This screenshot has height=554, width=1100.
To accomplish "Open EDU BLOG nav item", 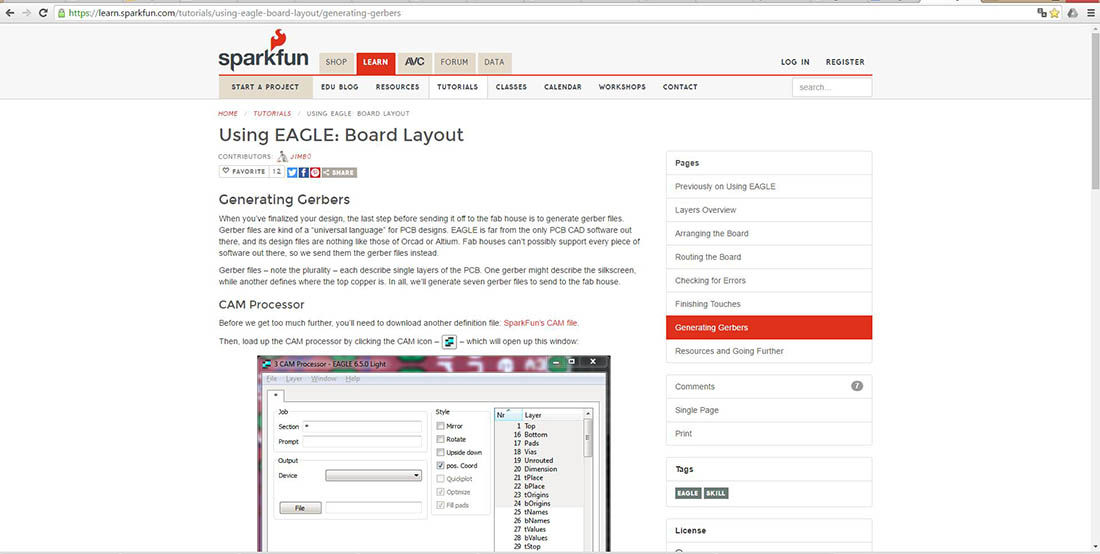I will pos(340,87).
